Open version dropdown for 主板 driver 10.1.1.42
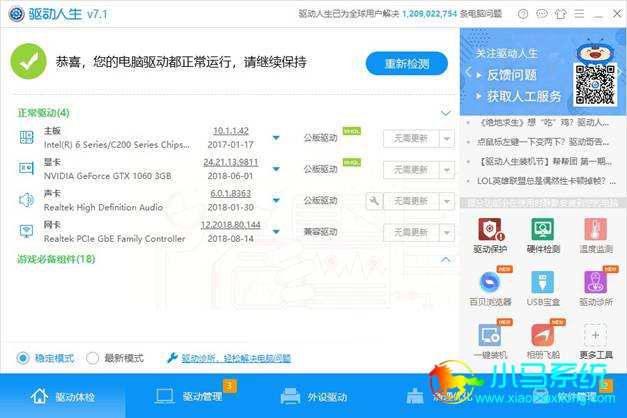 (276, 138)
